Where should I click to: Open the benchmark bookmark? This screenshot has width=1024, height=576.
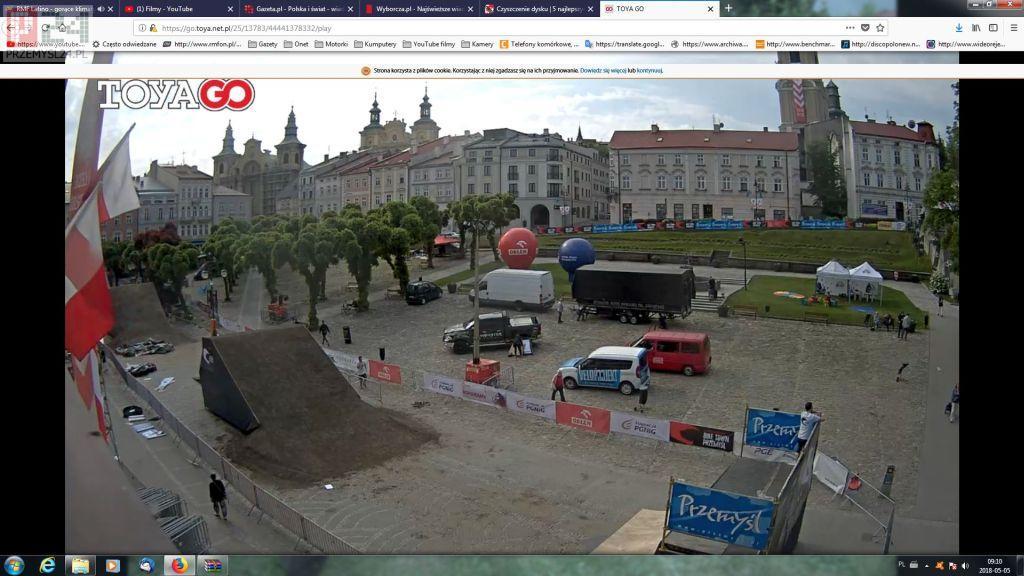(795, 44)
